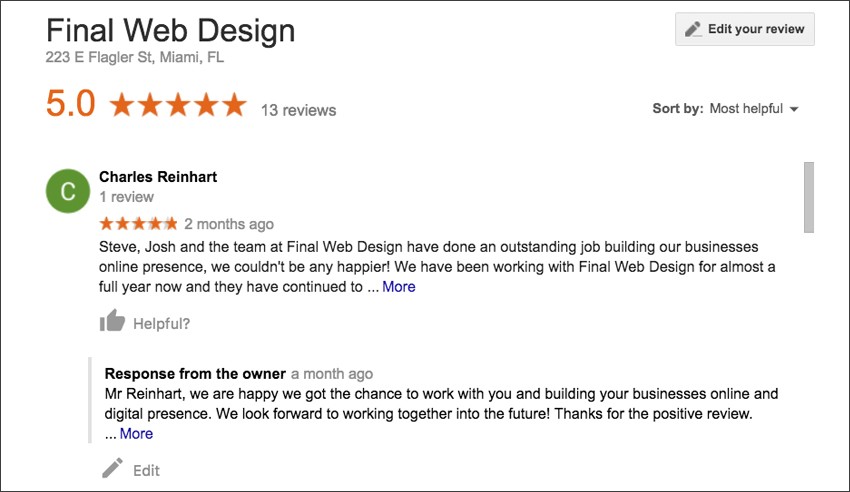Screen dimensions: 850x492
Task: Expand Charles Reinhart's review with More
Action: pos(398,287)
